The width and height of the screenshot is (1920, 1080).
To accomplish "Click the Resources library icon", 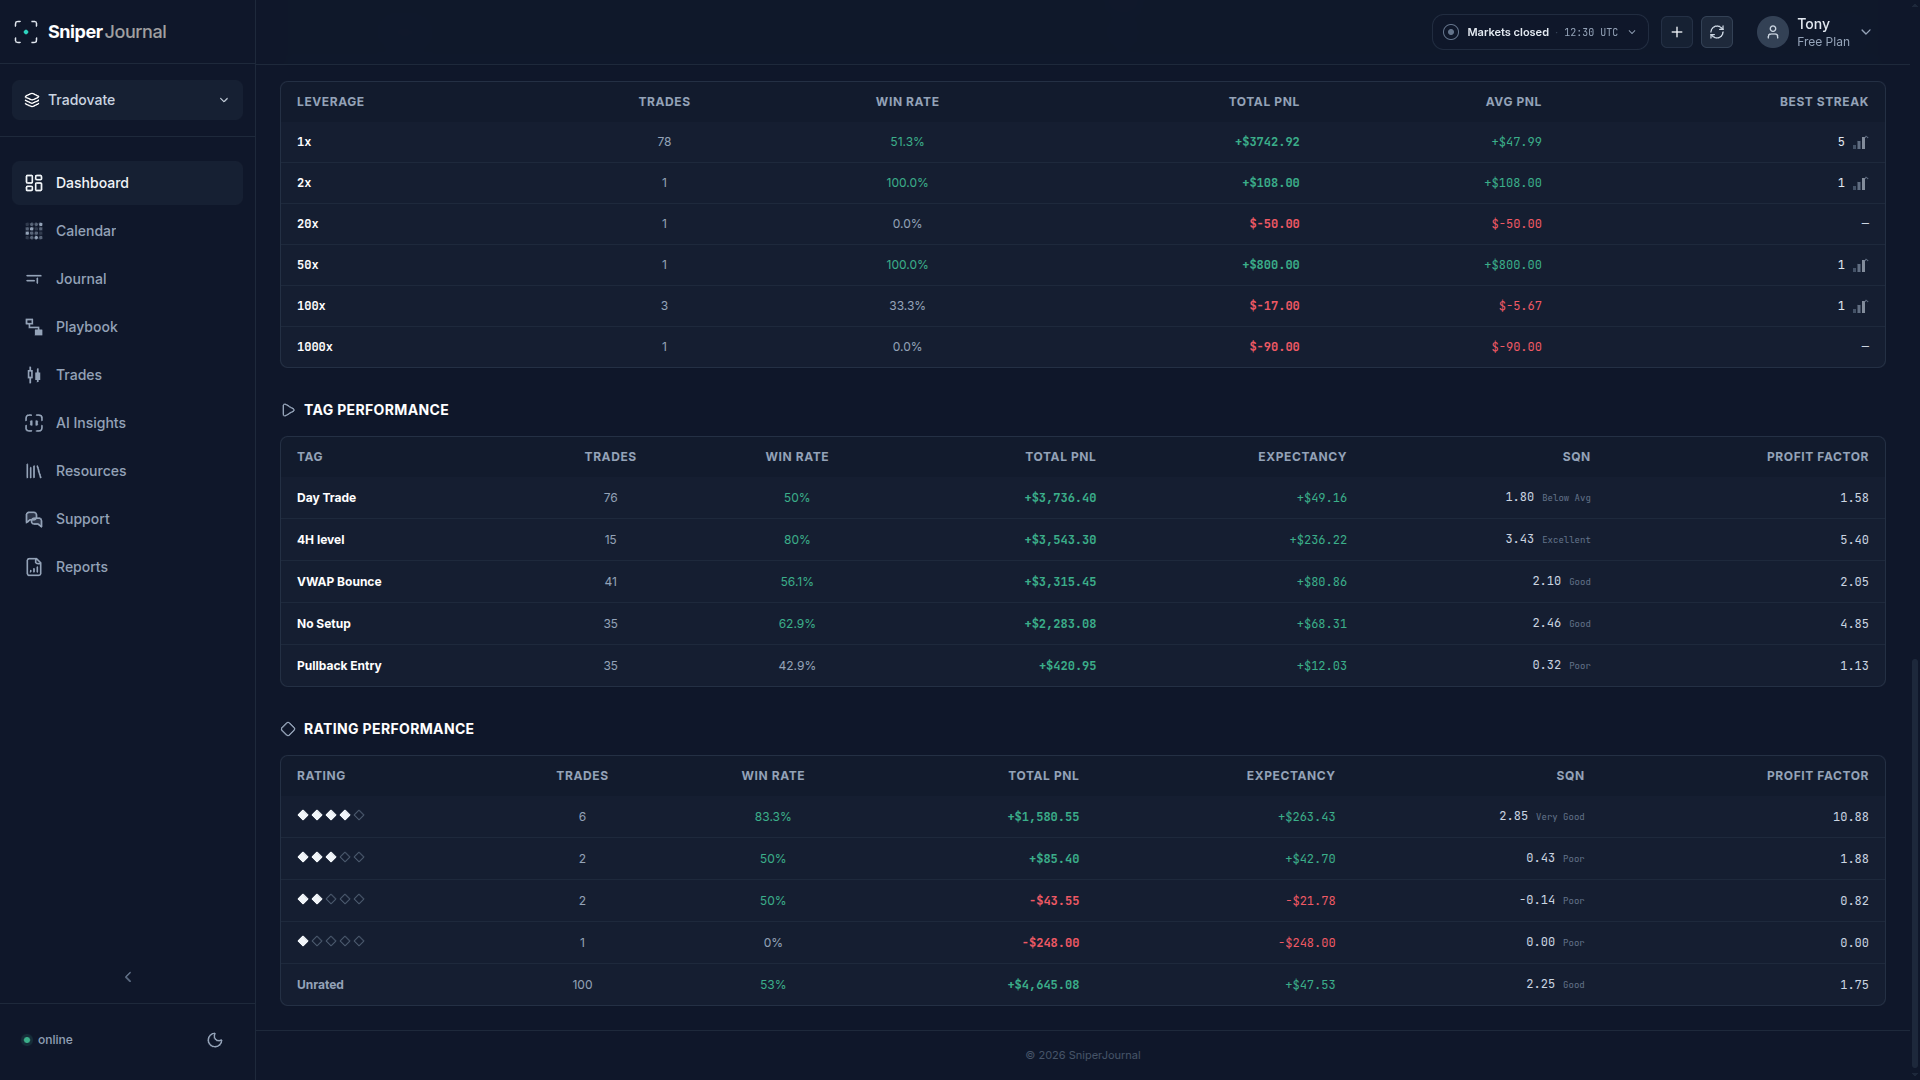I will [34, 471].
